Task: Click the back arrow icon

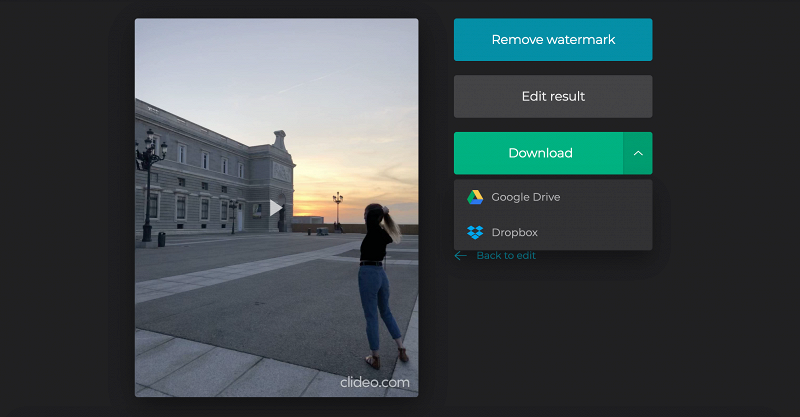Action: coord(460,256)
